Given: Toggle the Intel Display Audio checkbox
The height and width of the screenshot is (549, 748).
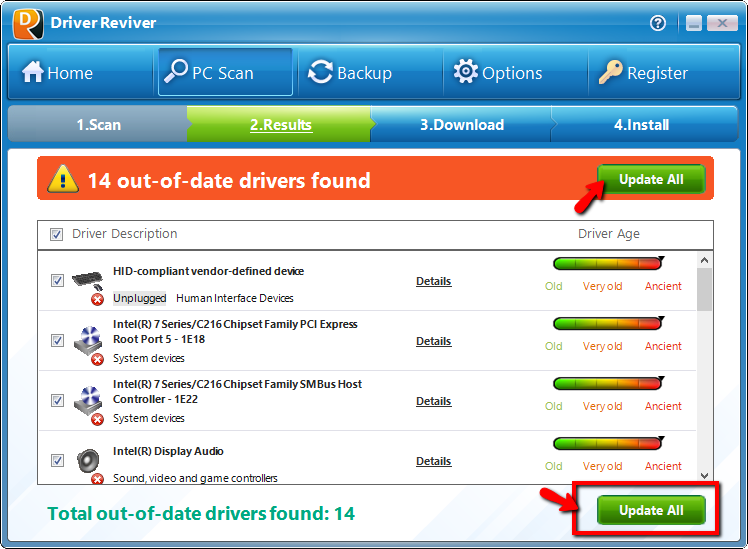Looking at the screenshot, I should tap(57, 461).
